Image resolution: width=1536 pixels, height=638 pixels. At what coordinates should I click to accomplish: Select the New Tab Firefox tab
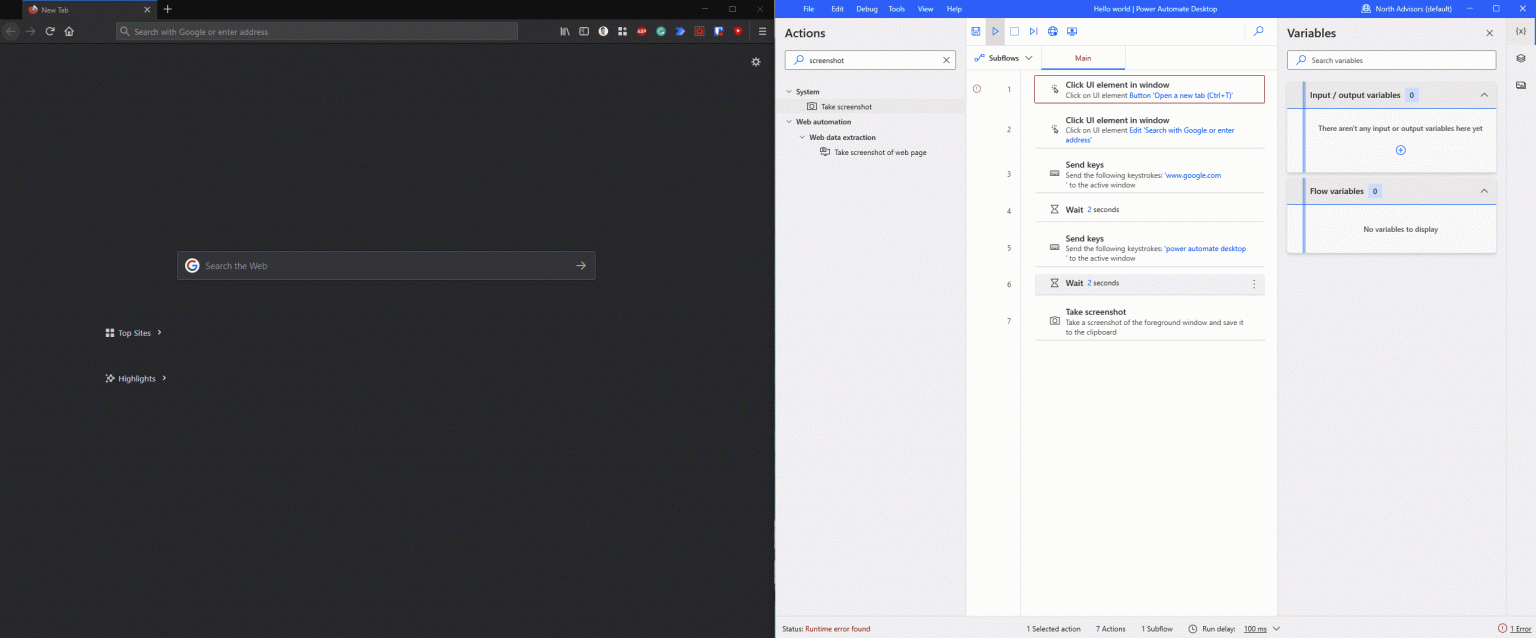click(x=88, y=9)
